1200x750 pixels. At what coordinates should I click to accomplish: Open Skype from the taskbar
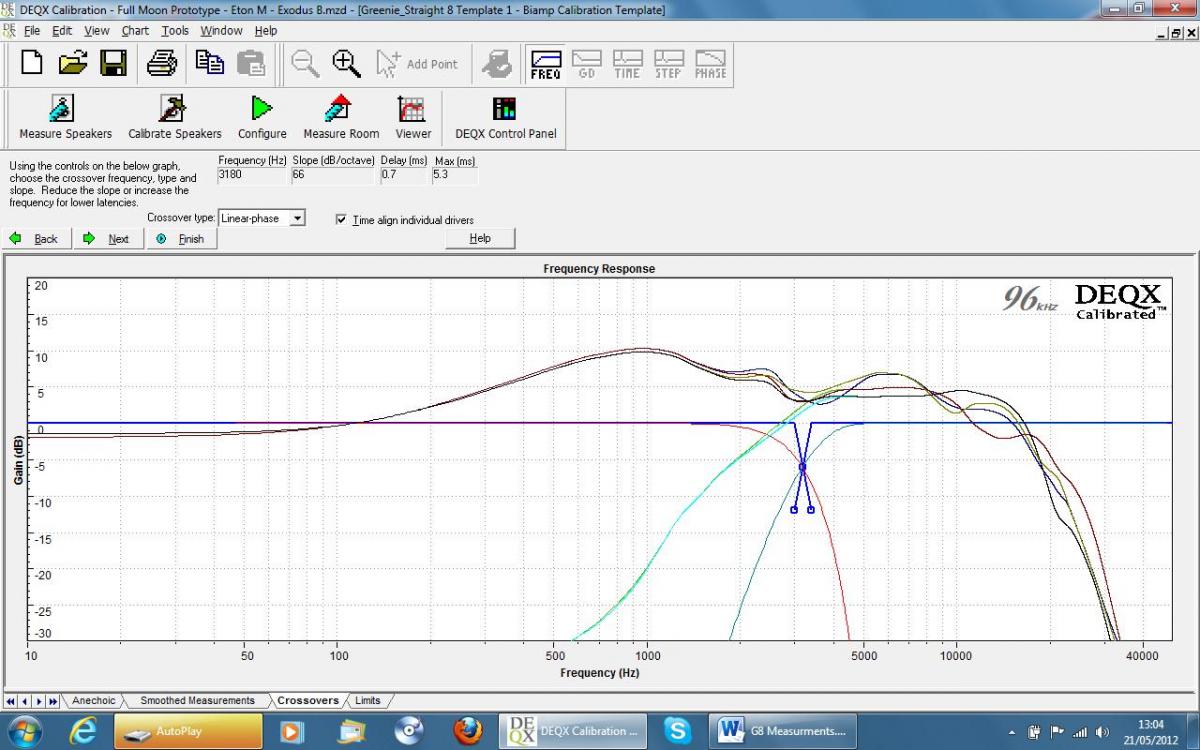coord(677,731)
